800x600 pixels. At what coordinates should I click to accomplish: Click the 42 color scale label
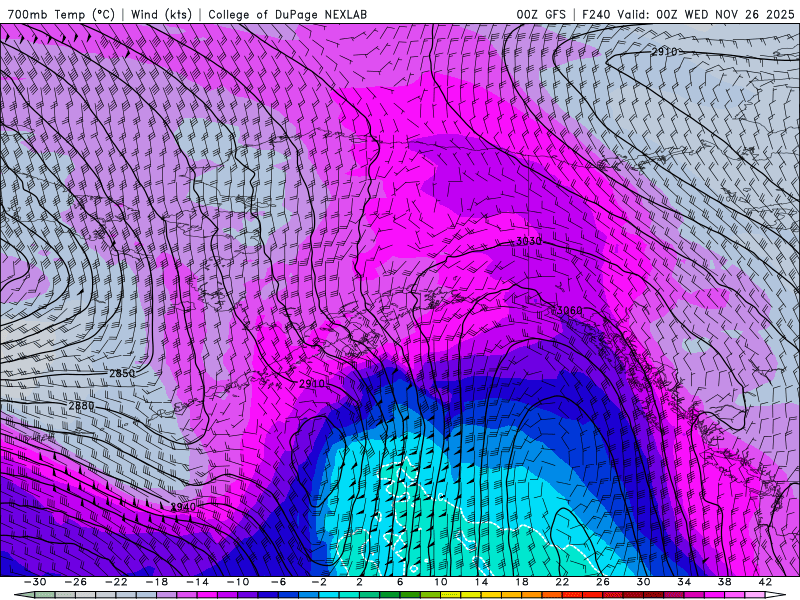tap(765, 582)
